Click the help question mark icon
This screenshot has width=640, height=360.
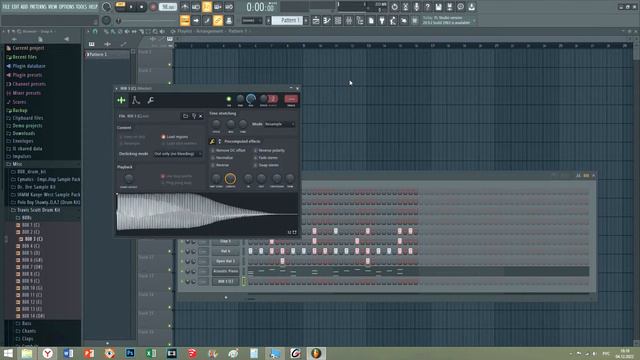click(427, 7)
